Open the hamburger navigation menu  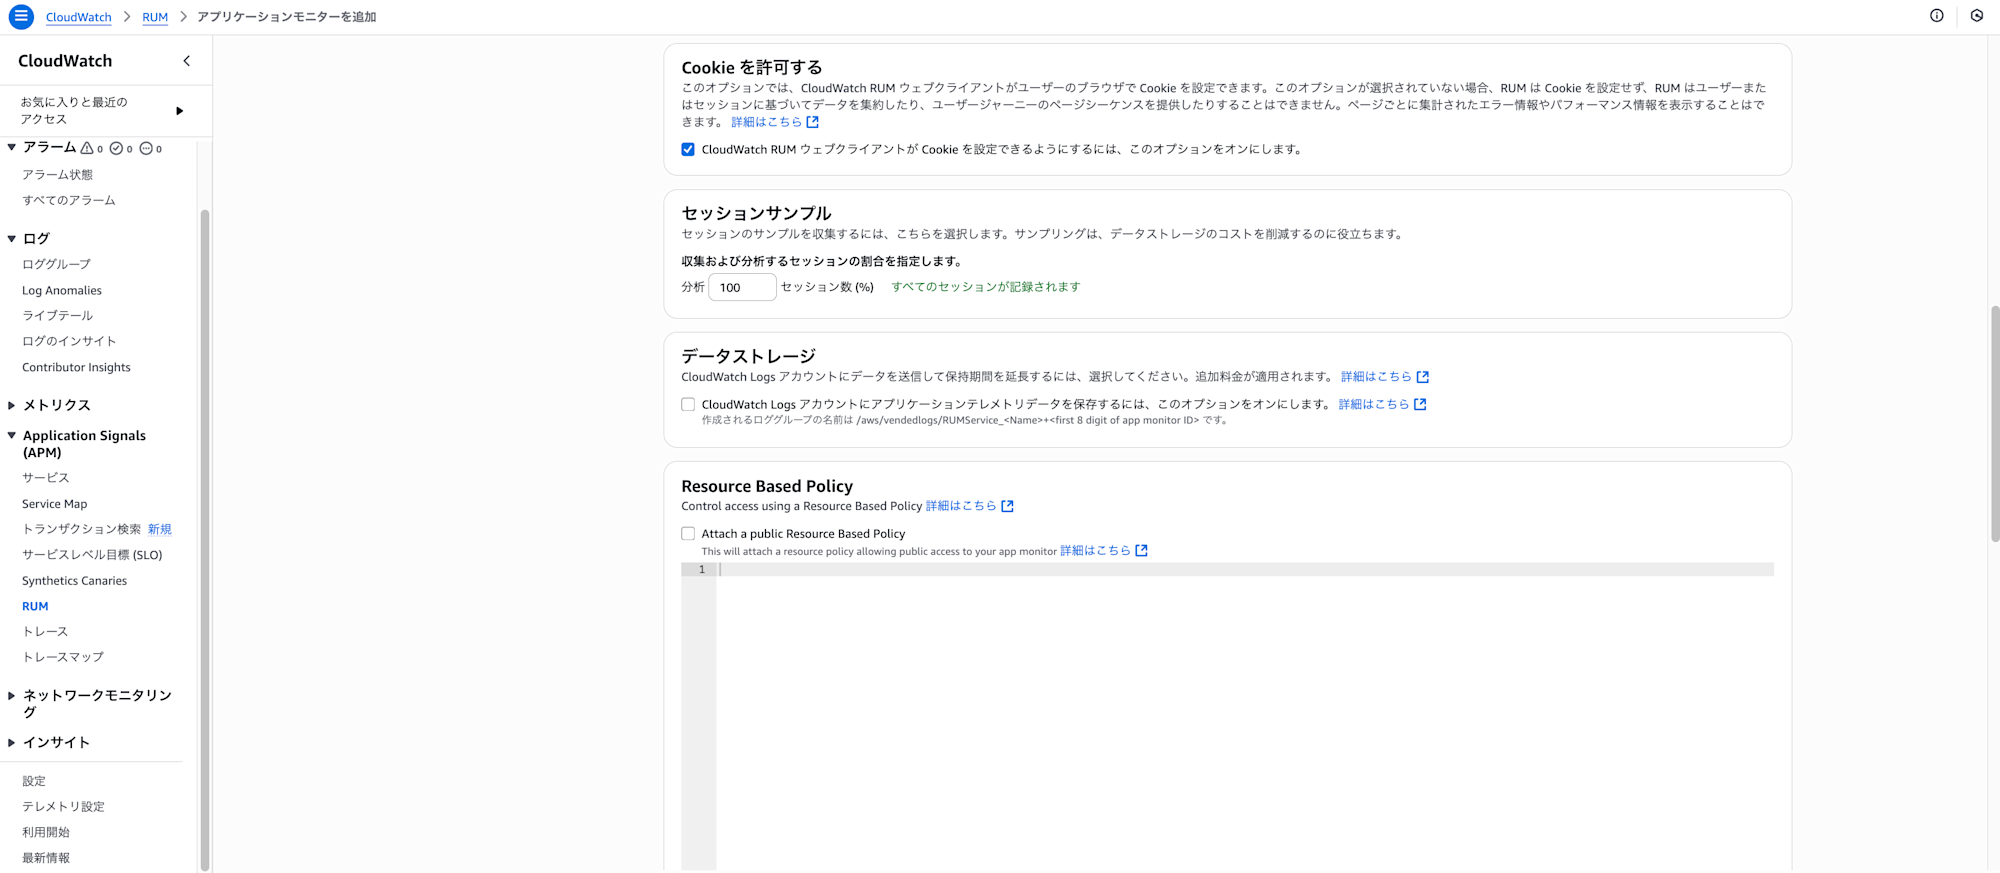coord(21,17)
